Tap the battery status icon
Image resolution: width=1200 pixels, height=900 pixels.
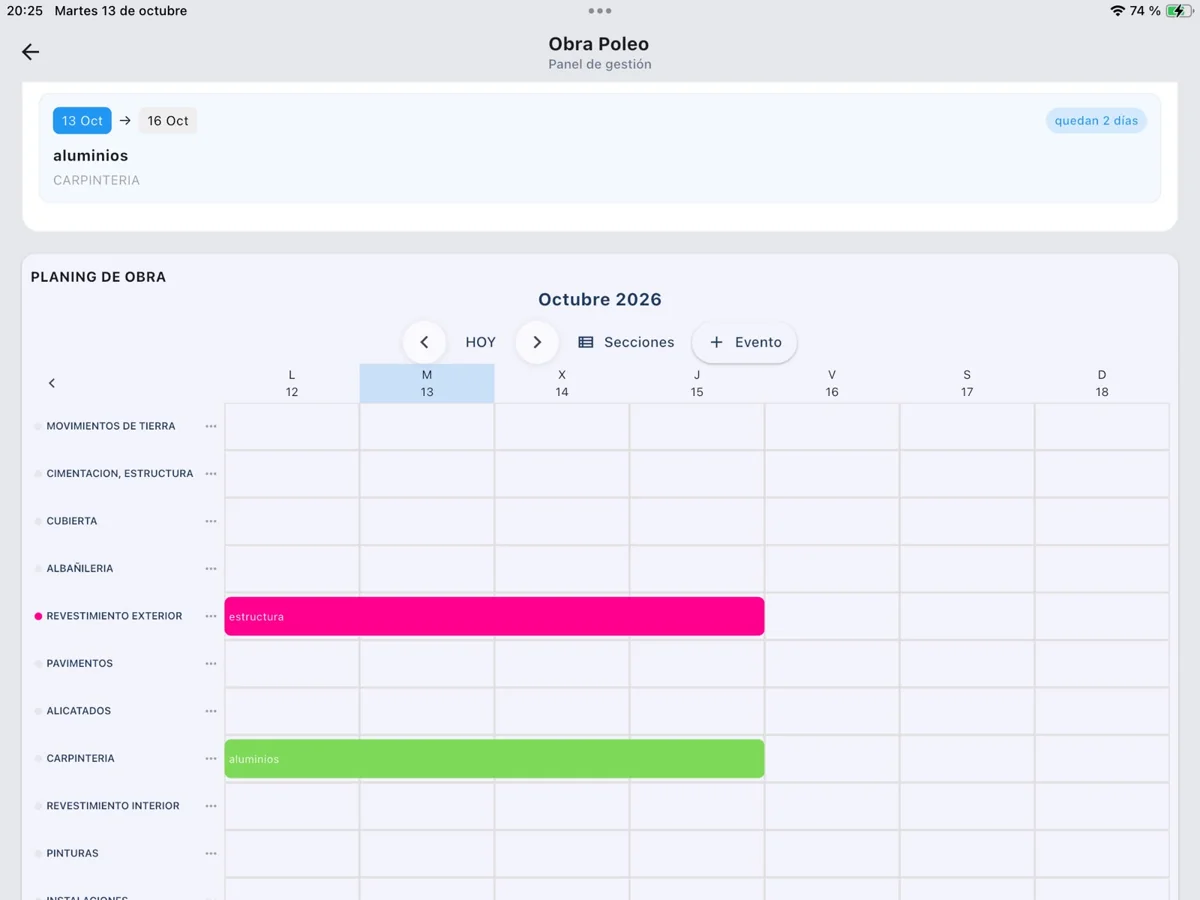tap(1178, 11)
